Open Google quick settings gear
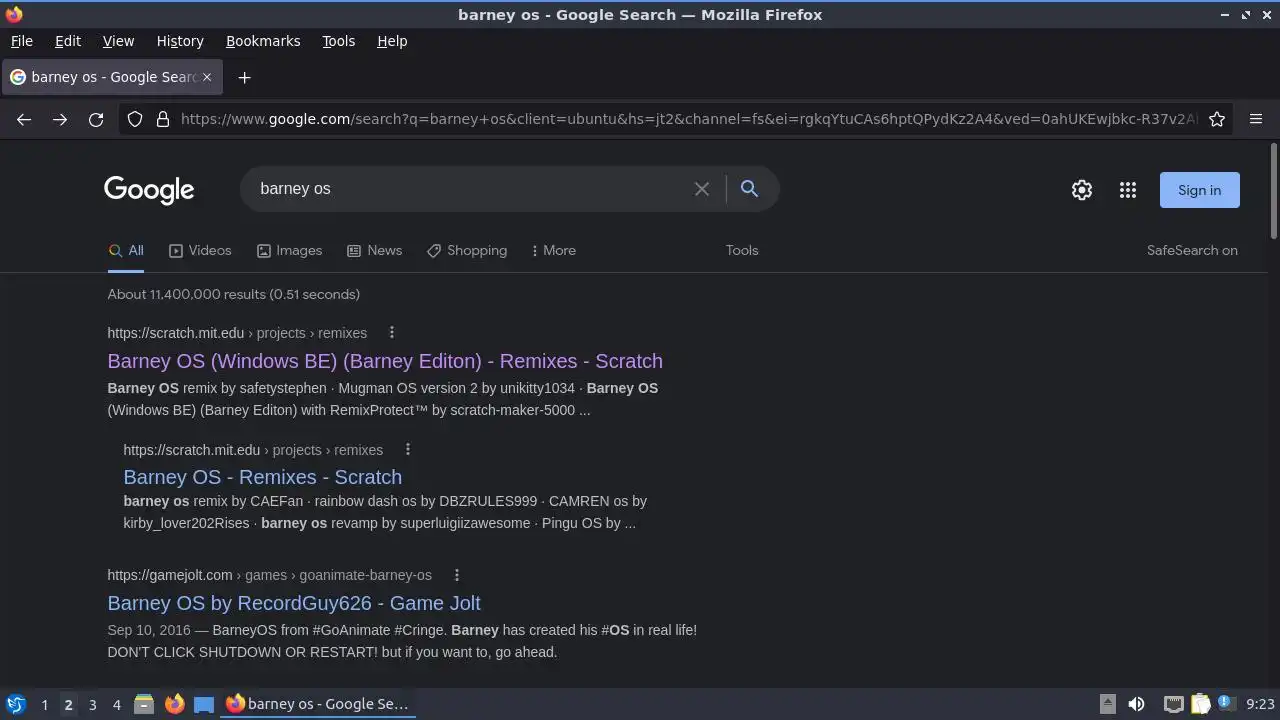The width and height of the screenshot is (1280, 720). click(x=1082, y=190)
